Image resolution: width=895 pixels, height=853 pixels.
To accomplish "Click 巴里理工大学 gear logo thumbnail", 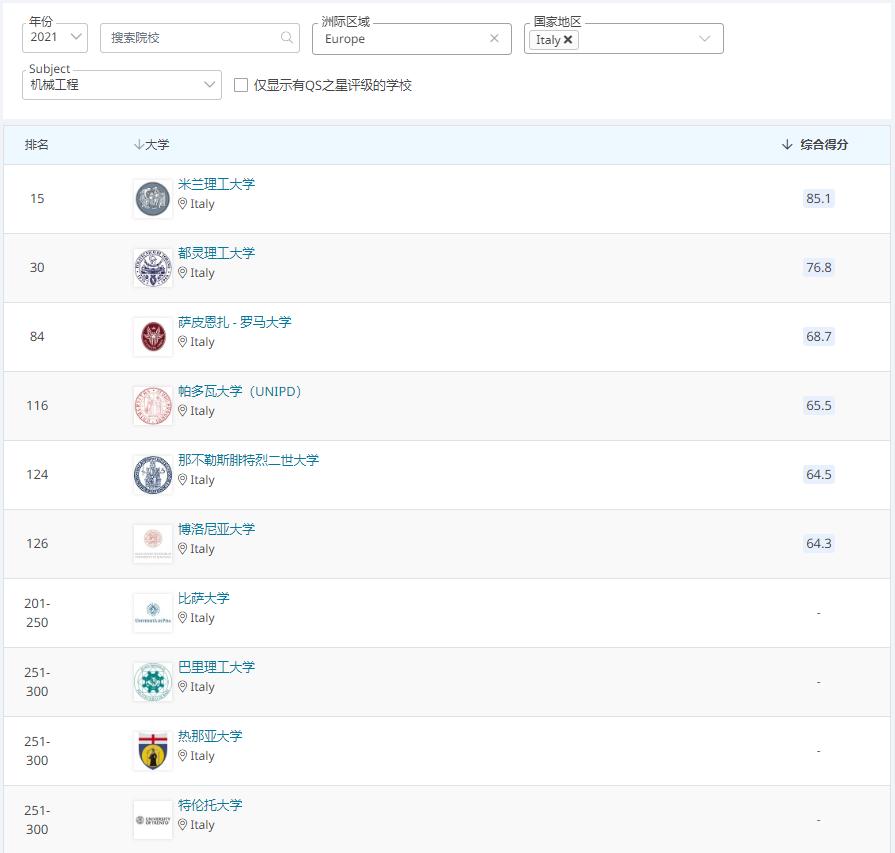I will (153, 682).
